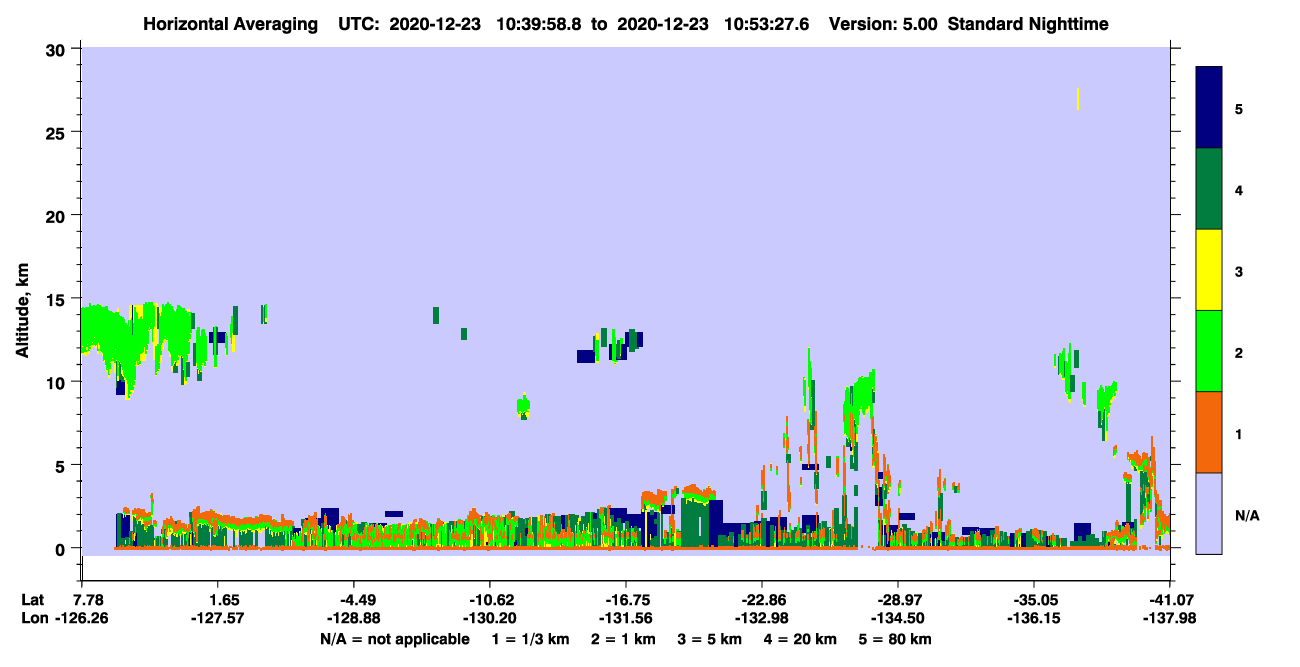Click 'Version: 5.00' in the title
The width and height of the screenshot is (1300, 667).
pyautogui.click(x=883, y=23)
